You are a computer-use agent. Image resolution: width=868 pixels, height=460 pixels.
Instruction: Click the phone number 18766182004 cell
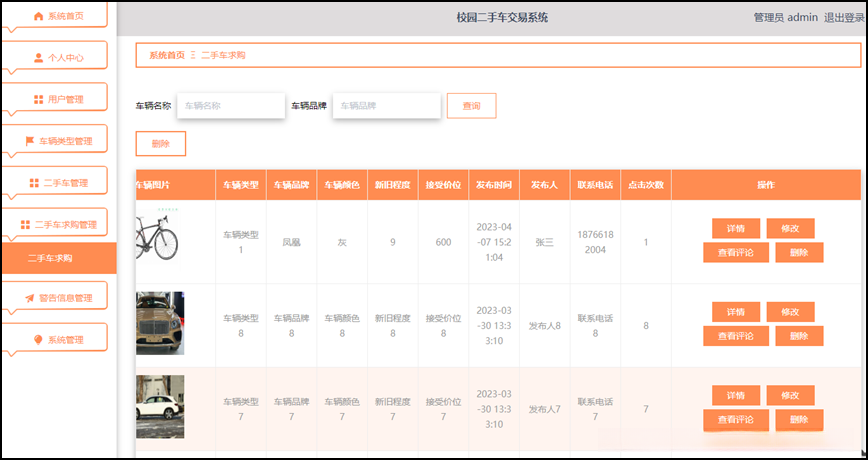[595, 242]
